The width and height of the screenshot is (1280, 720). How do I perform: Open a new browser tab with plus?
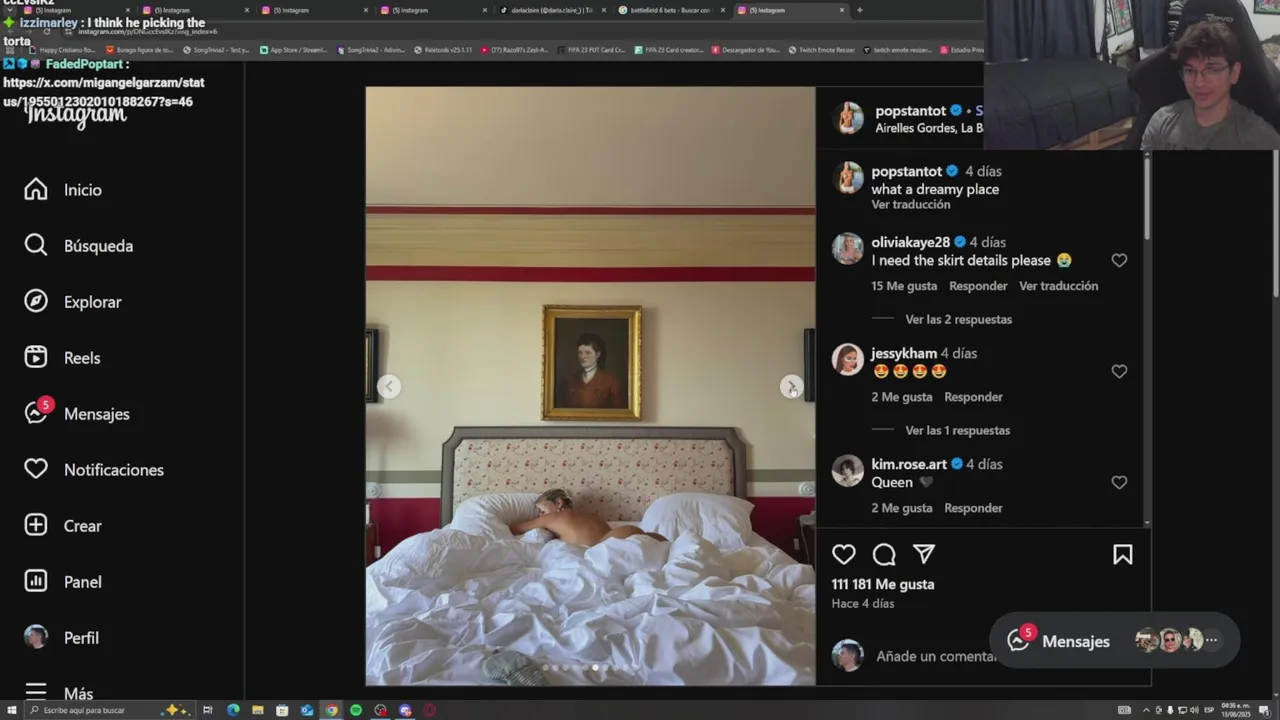click(859, 10)
